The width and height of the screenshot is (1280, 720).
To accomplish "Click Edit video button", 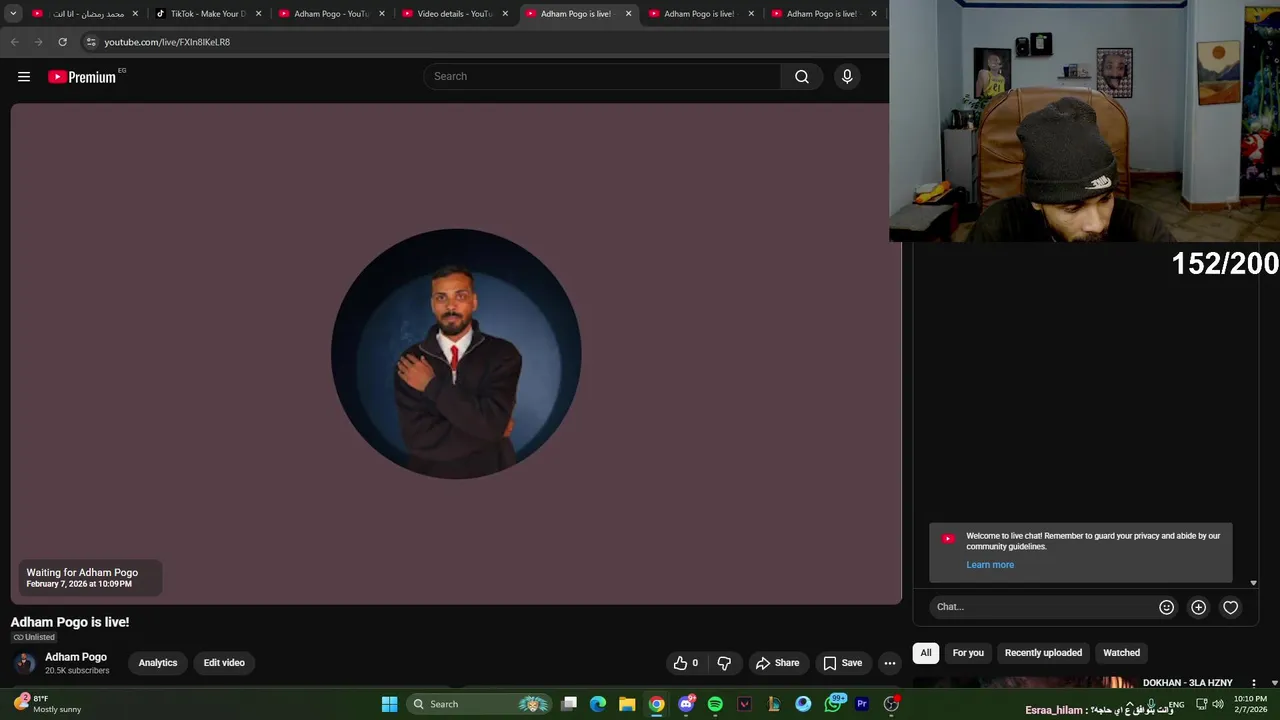I will point(224,663).
